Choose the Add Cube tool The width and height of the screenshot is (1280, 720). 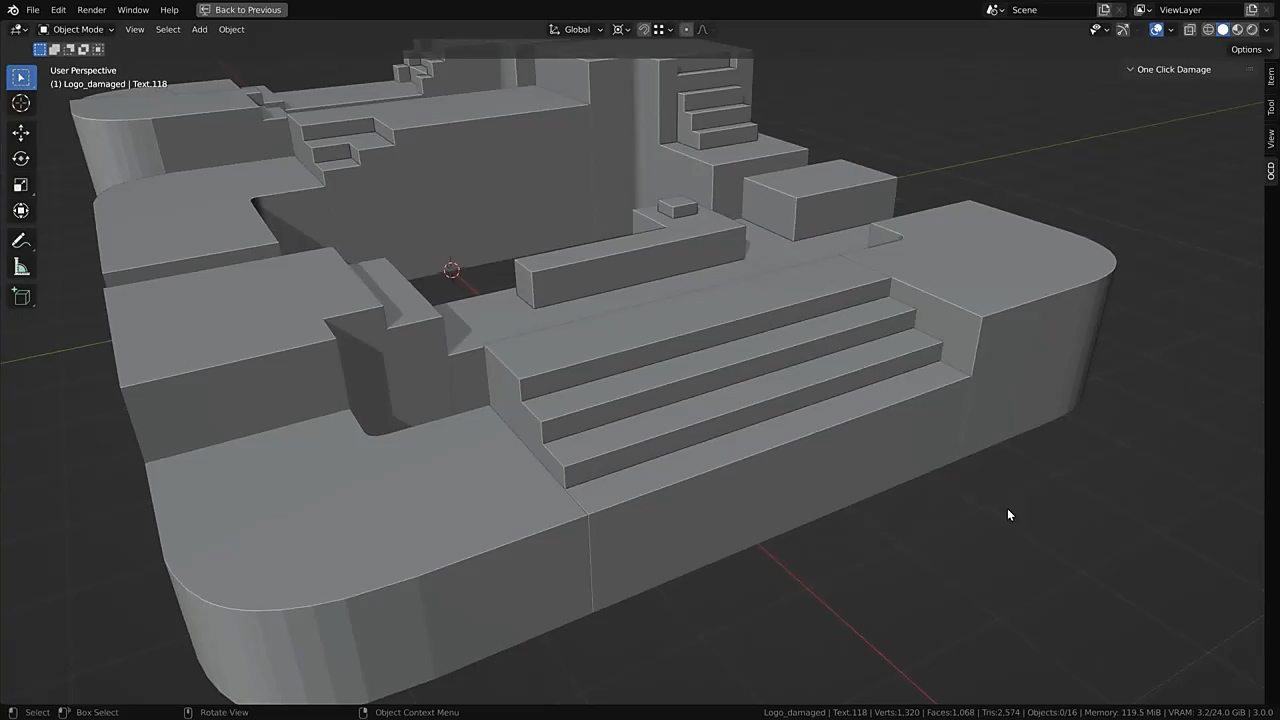pos(21,297)
